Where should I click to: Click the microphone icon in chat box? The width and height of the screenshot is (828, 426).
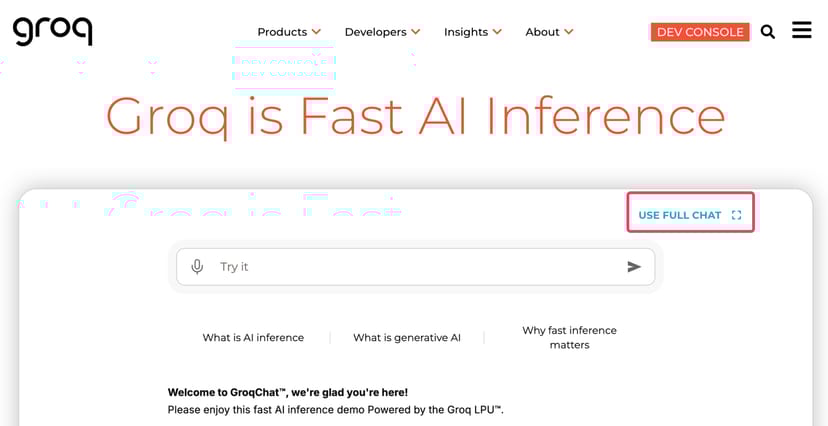click(x=197, y=267)
